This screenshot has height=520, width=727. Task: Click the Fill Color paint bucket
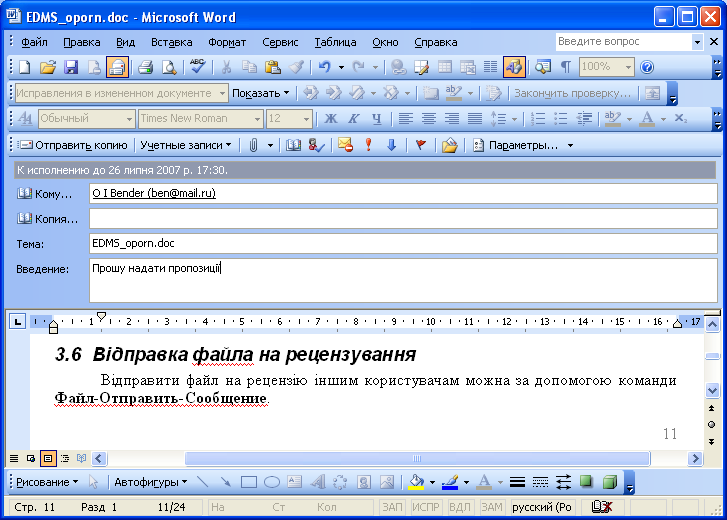tap(416, 482)
